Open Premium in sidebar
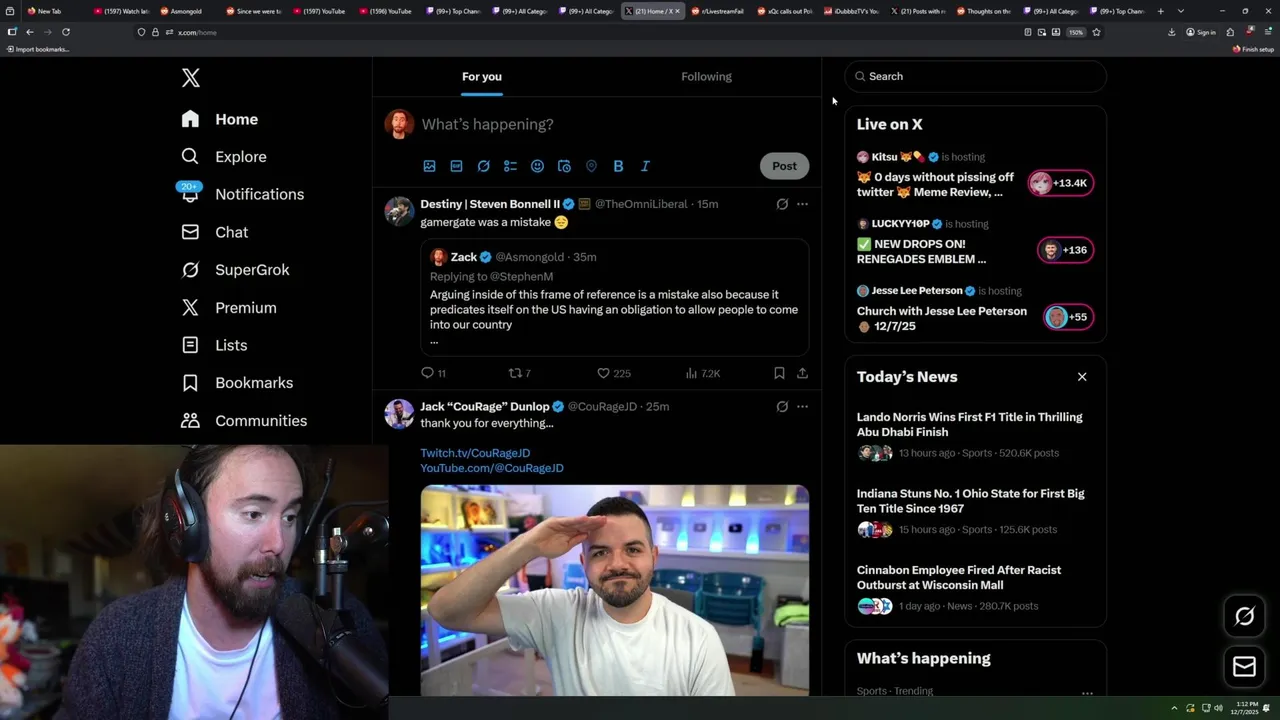 pyautogui.click(x=229, y=308)
